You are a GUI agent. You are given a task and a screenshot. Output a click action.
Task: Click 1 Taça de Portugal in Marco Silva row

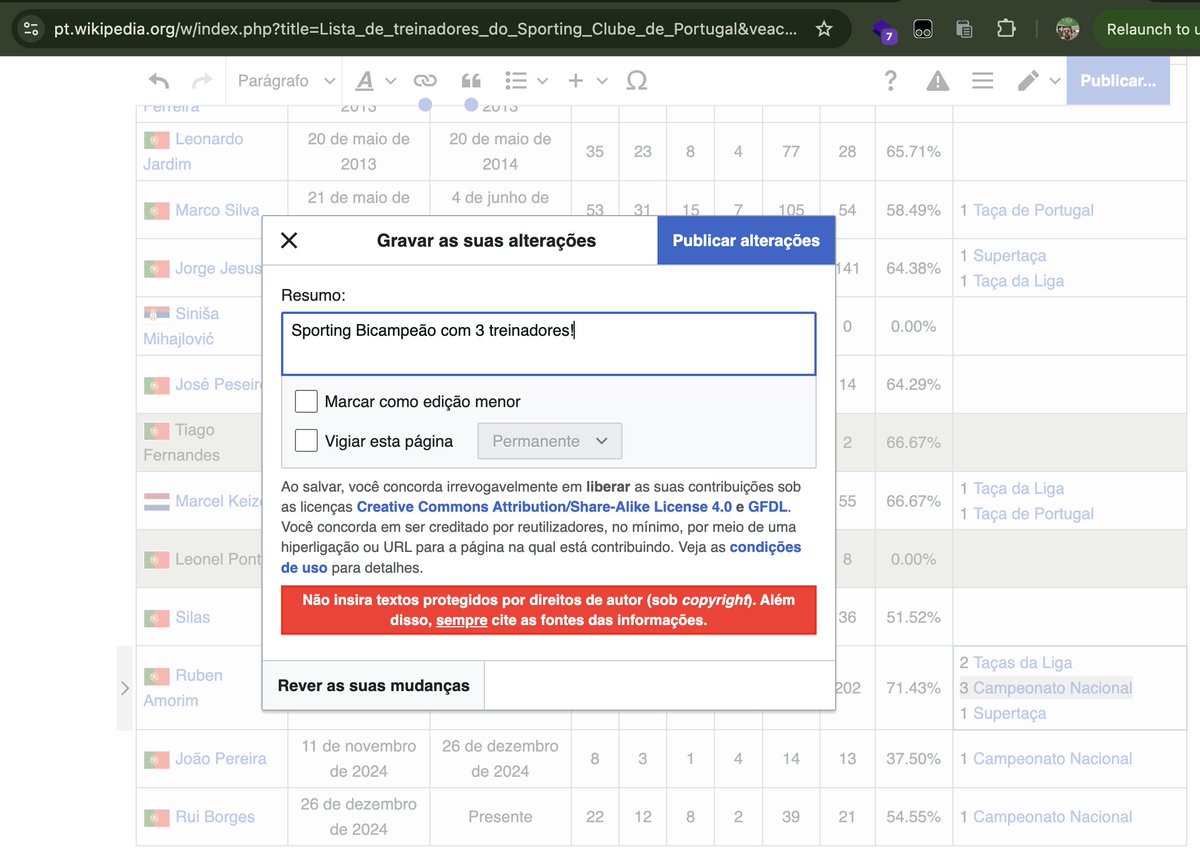pos(1026,210)
